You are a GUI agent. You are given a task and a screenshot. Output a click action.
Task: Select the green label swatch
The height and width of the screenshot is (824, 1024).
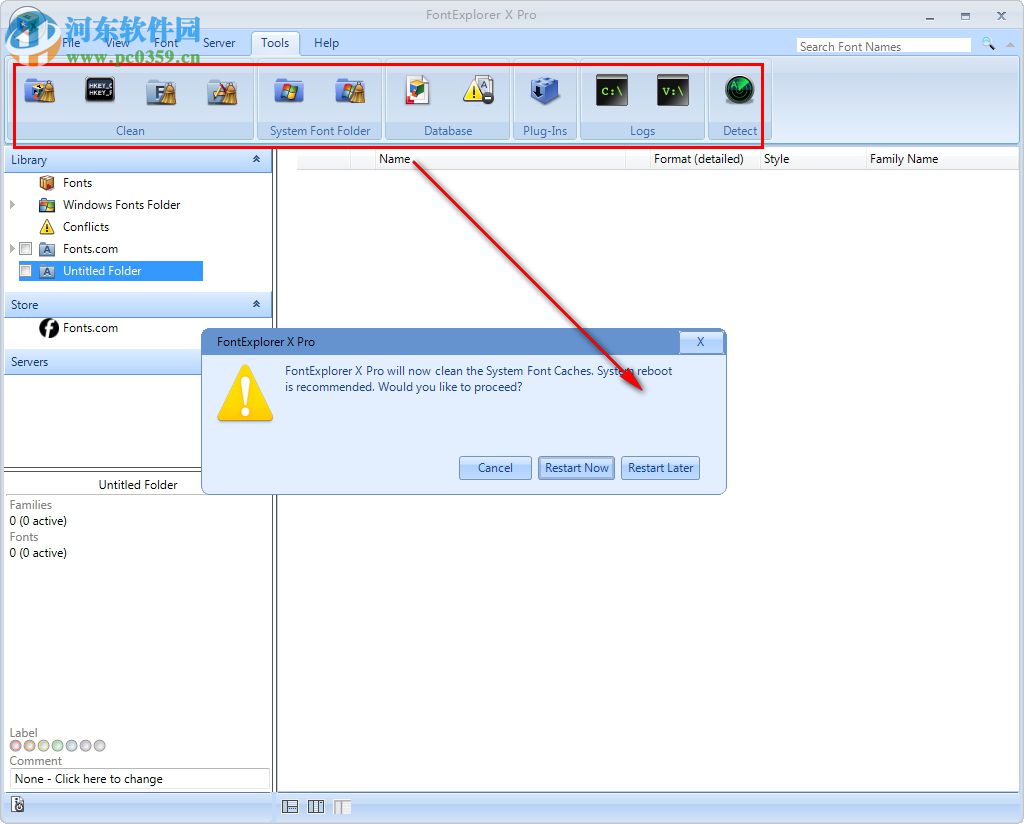point(57,746)
